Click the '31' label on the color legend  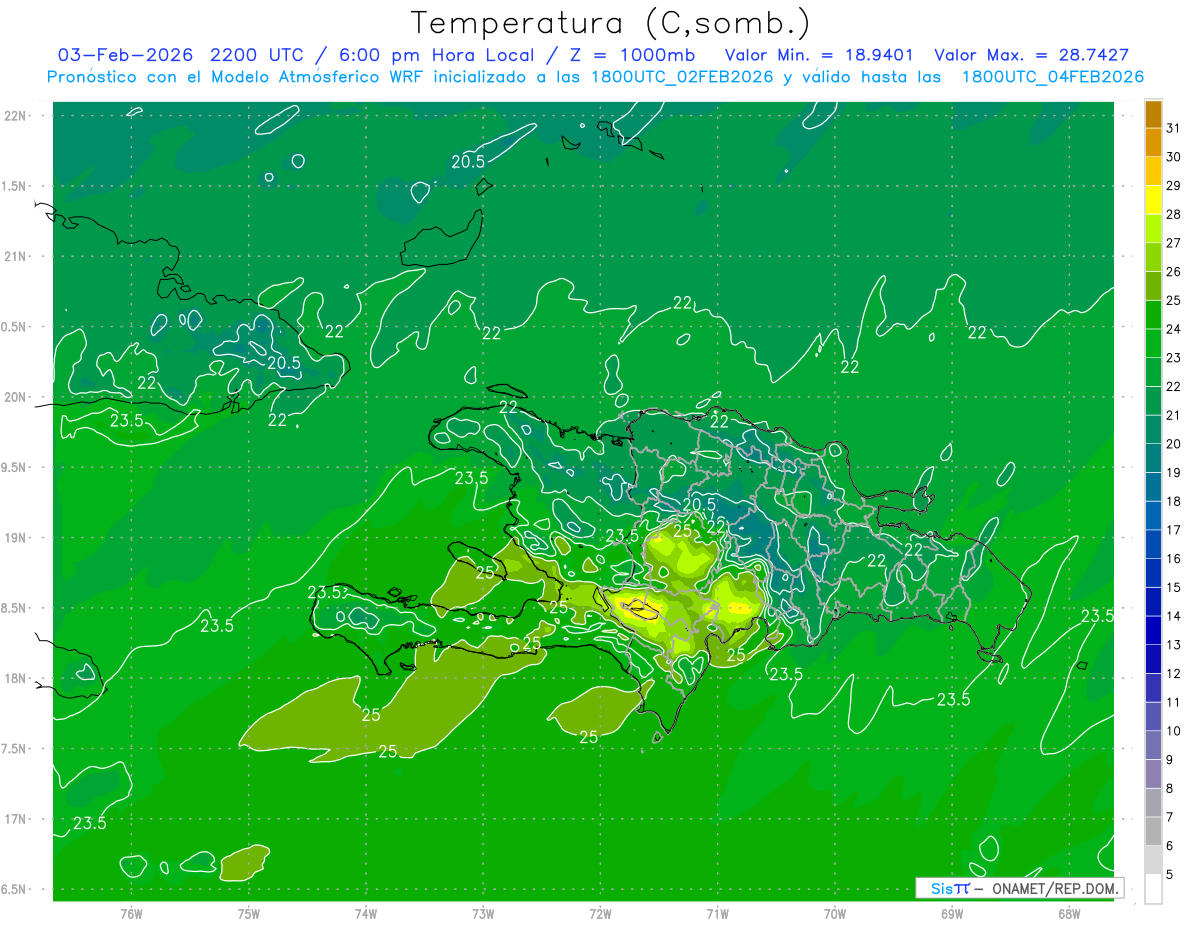point(1173,128)
